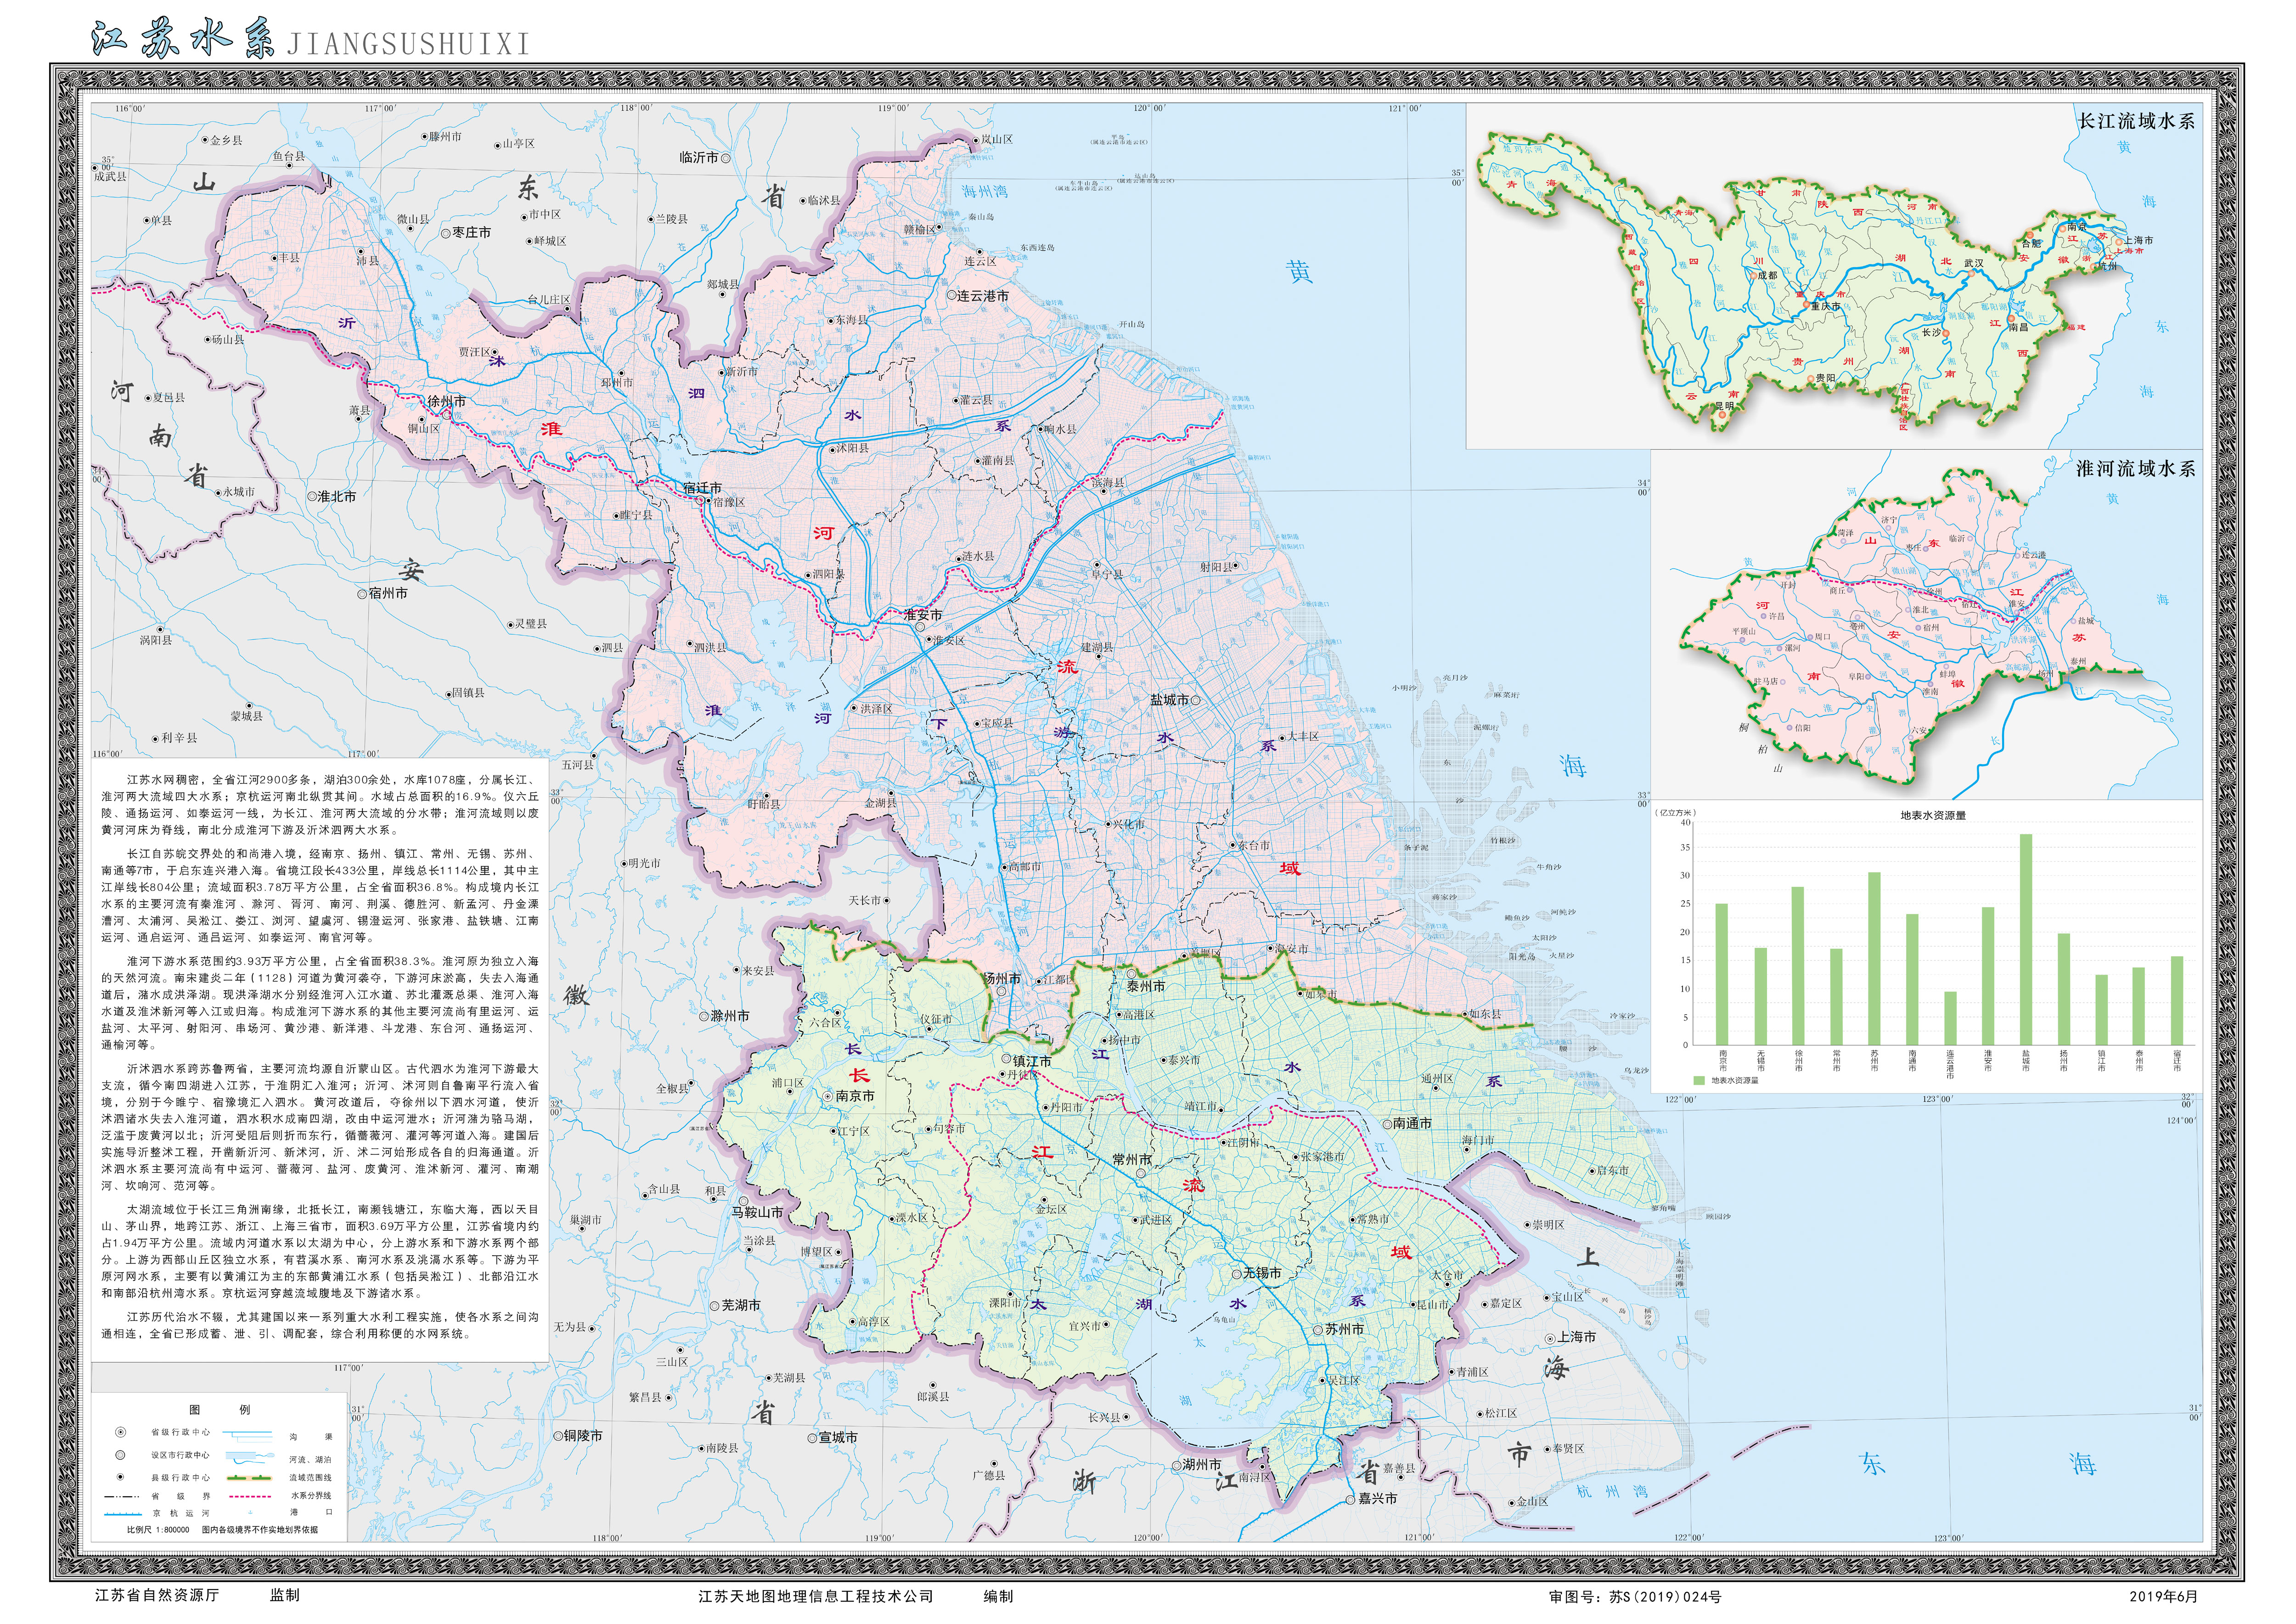Click the 设区市行政中心 legend circle

pos(121,1455)
